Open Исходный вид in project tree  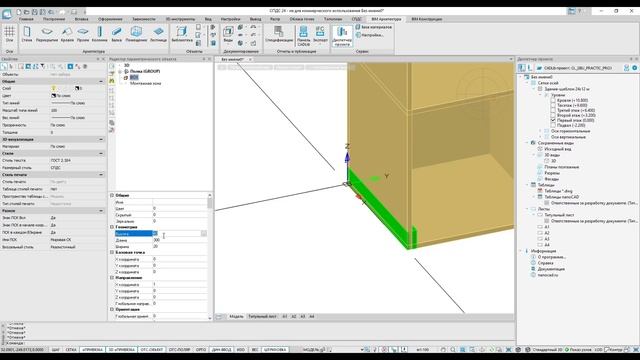(x=558, y=149)
